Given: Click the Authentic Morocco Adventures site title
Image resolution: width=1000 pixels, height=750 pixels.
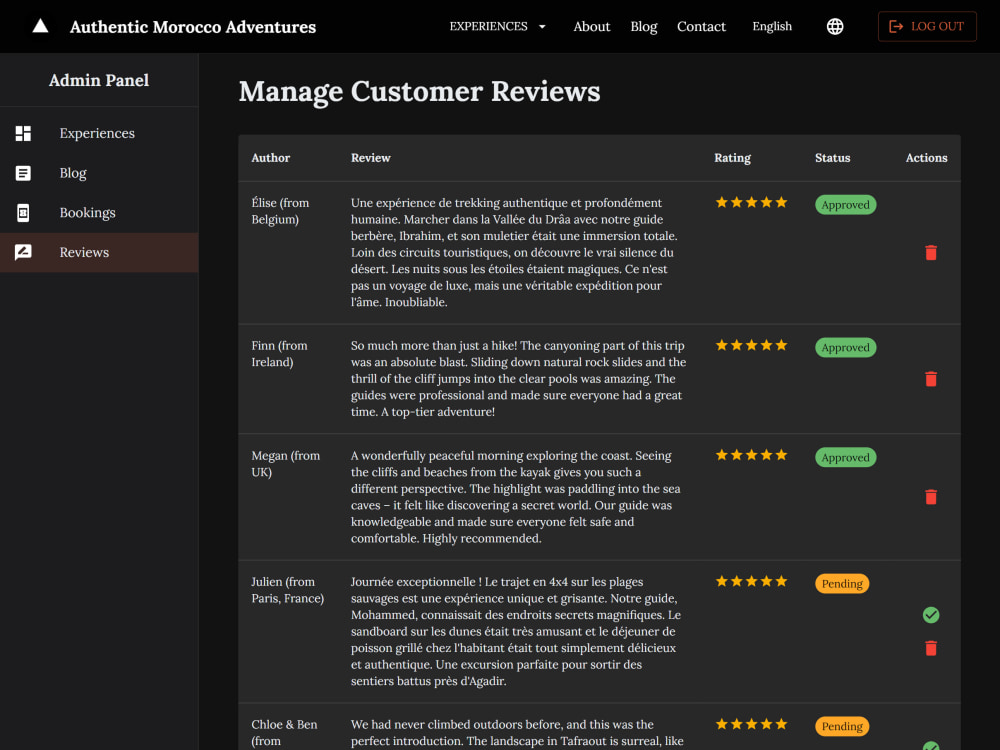Looking at the screenshot, I should click(193, 27).
